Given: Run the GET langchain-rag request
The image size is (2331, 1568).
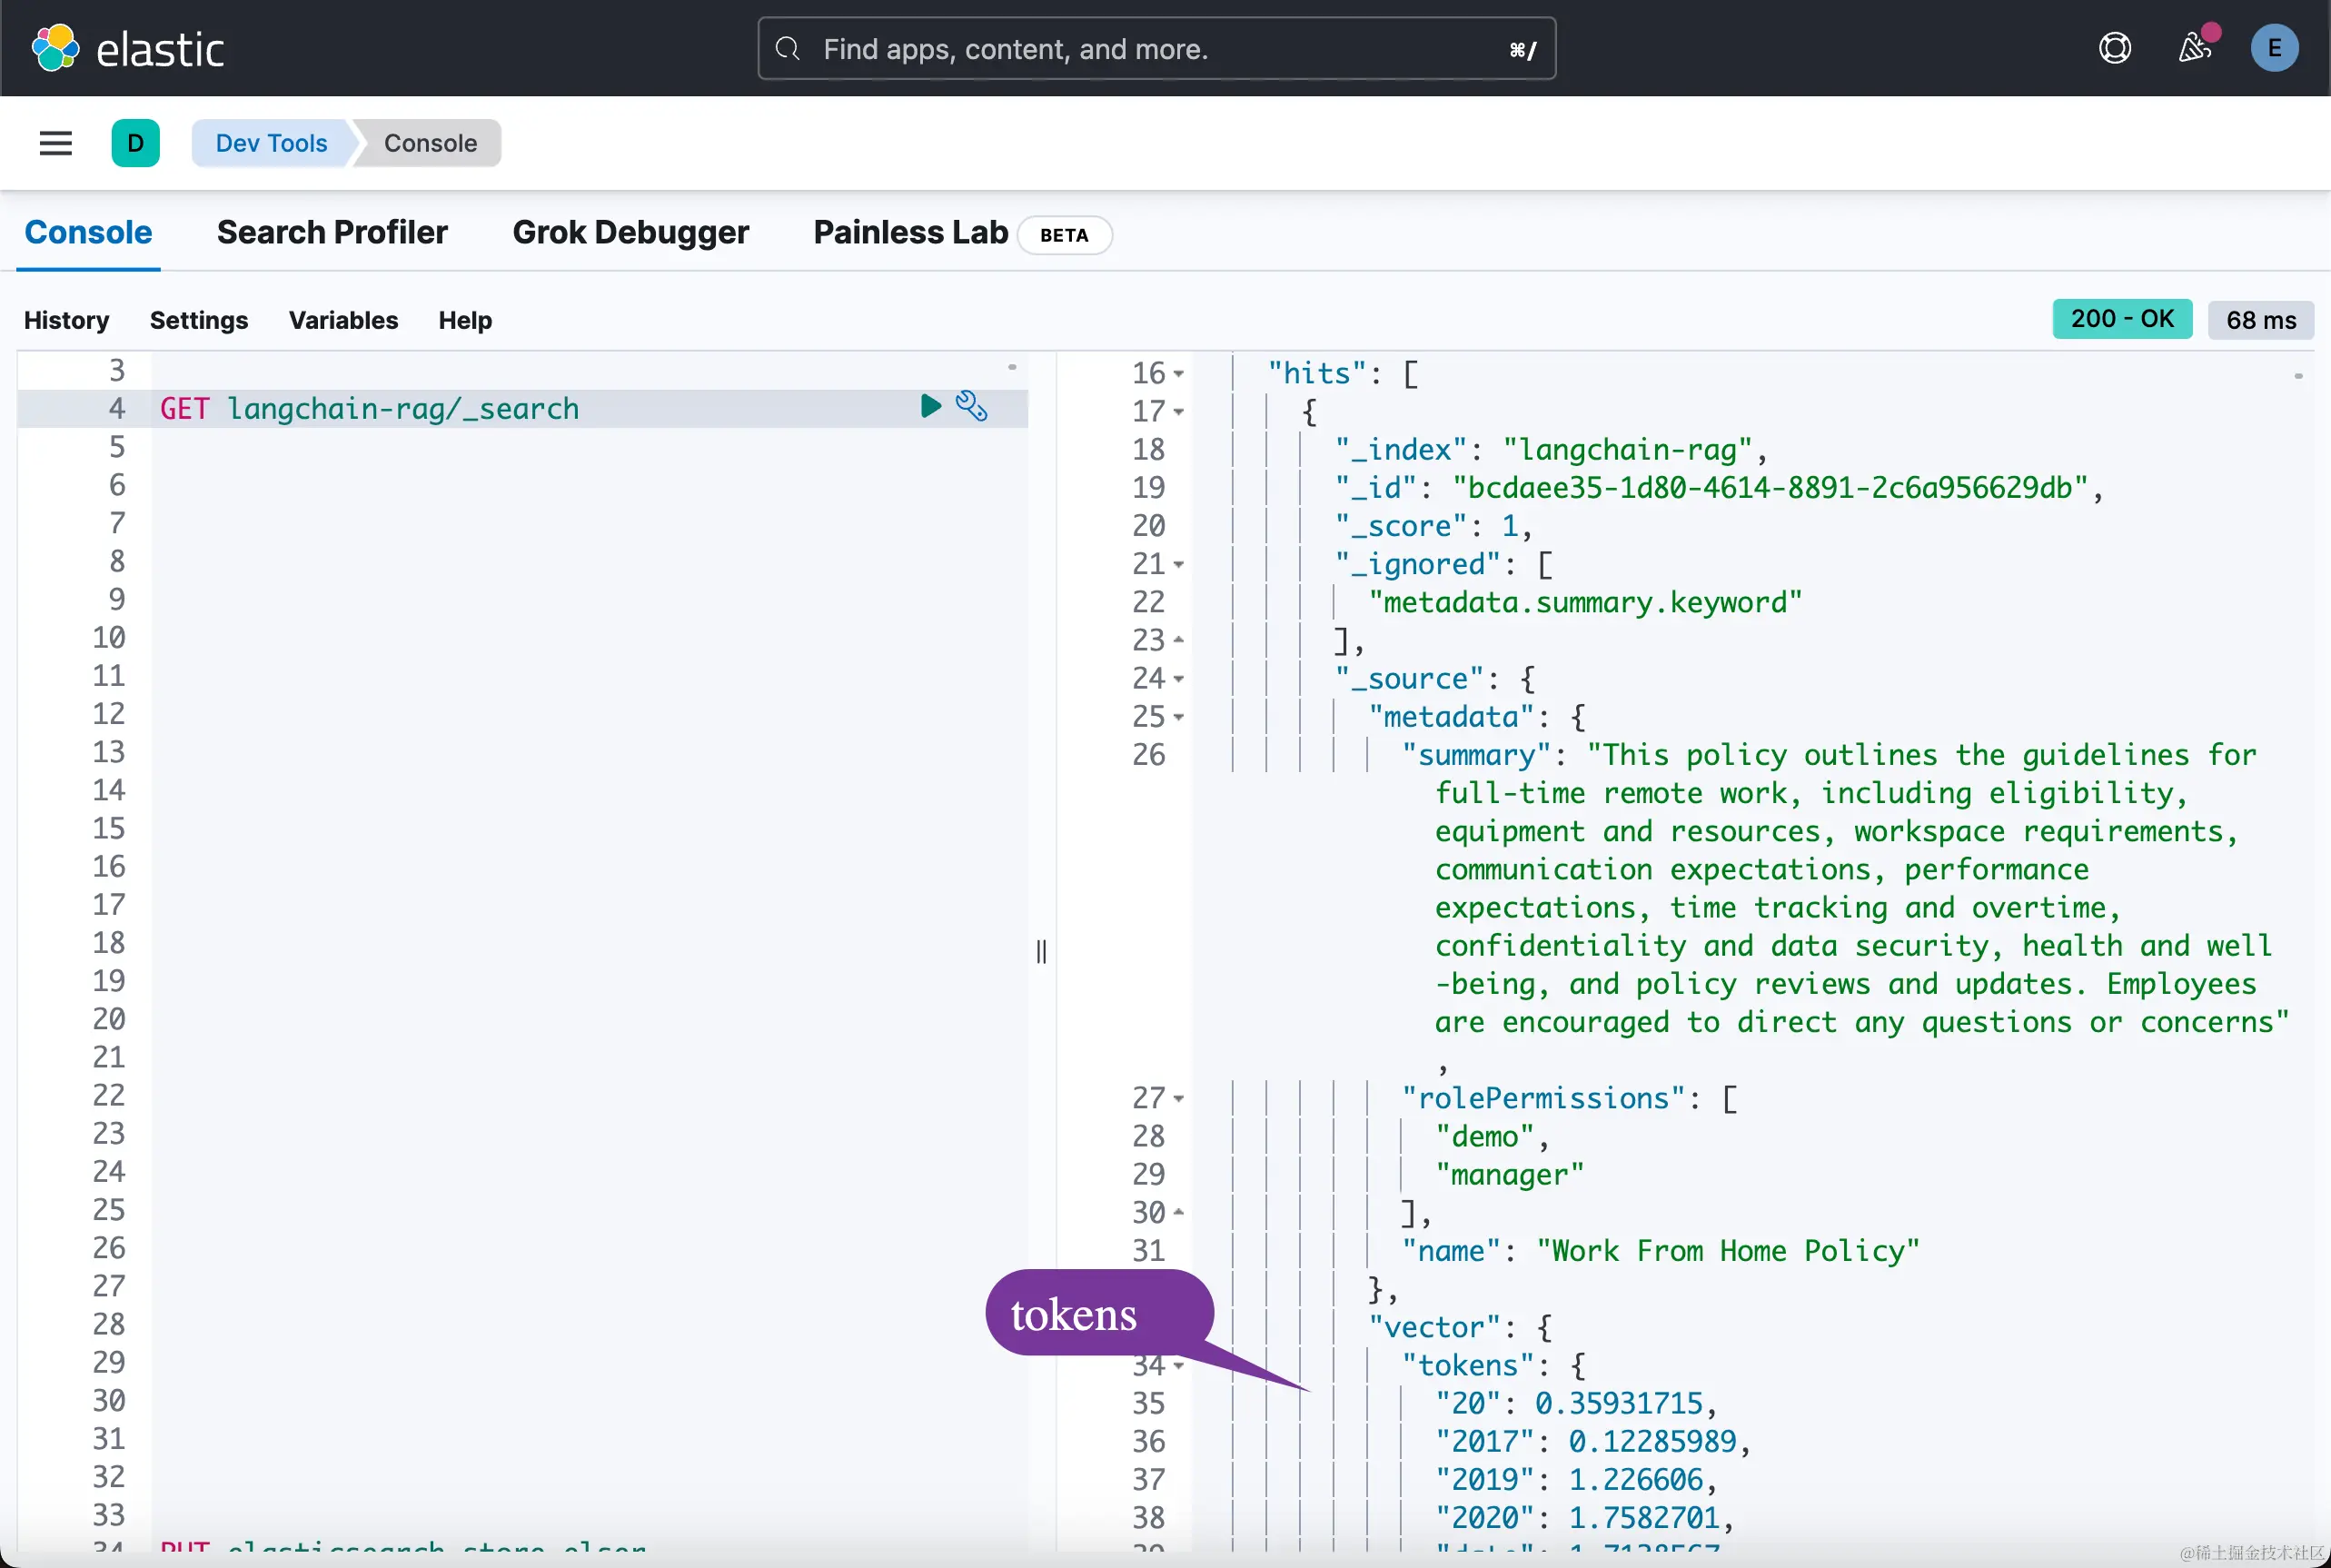Looking at the screenshot, I should pyautogui.click(x=930, y=406).
